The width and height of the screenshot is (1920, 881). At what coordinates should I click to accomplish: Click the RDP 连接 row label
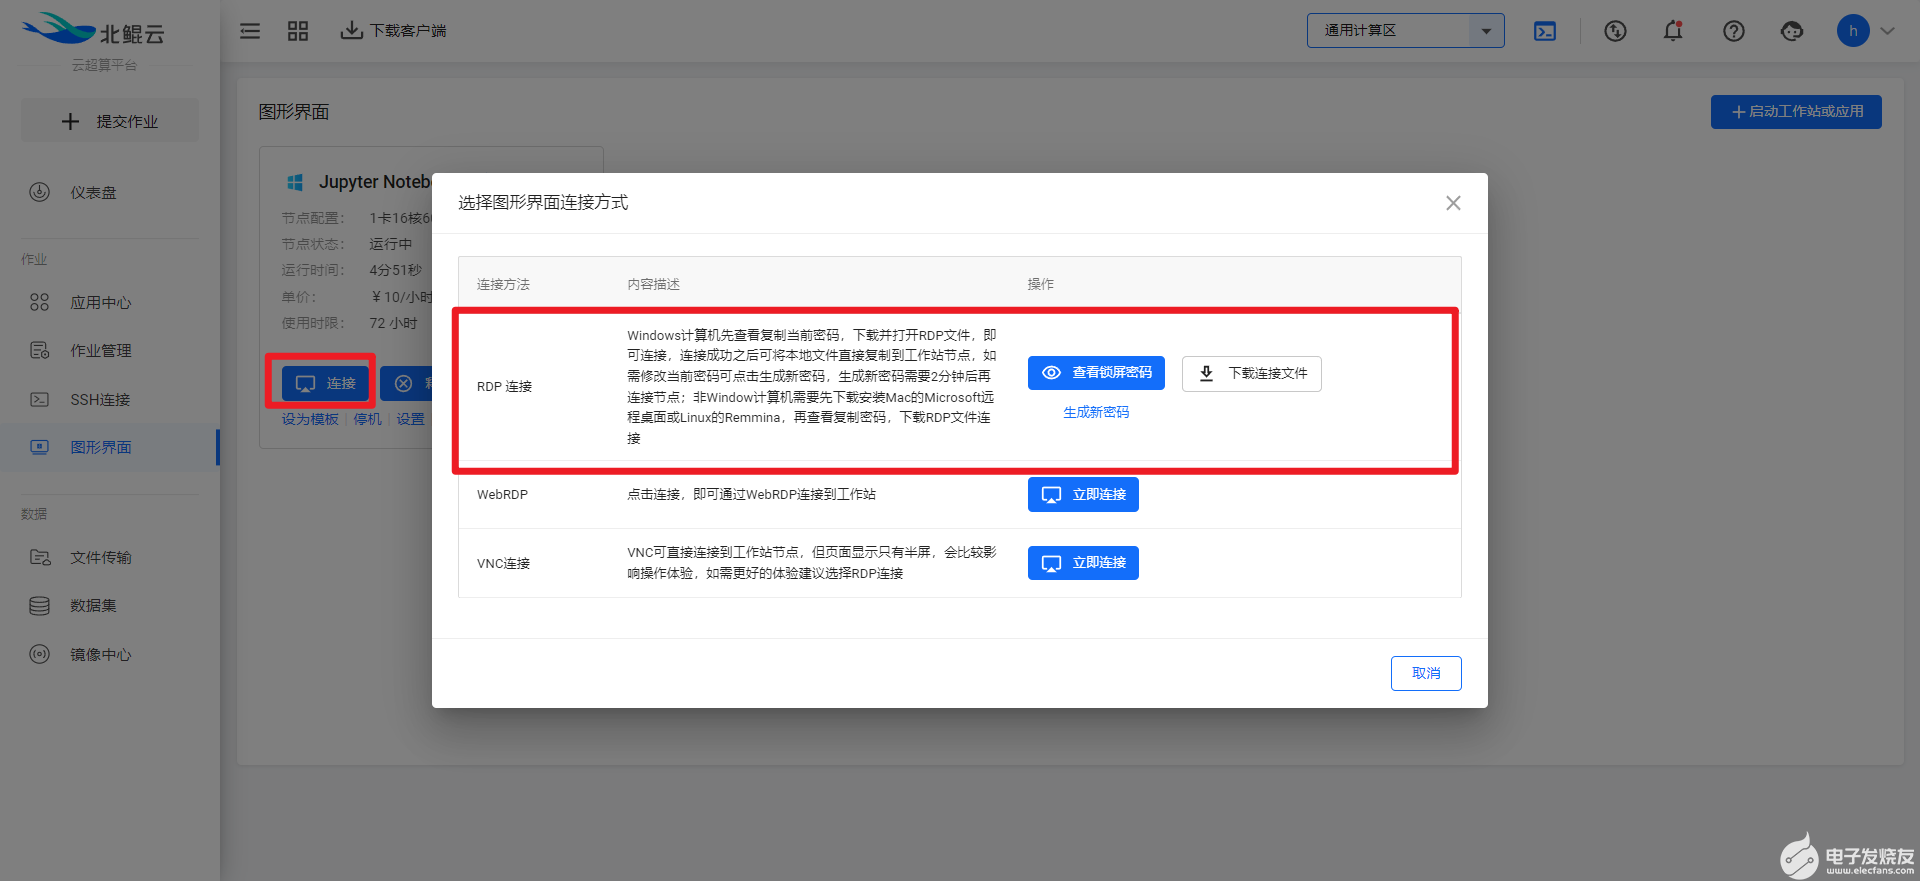[504, 387]
